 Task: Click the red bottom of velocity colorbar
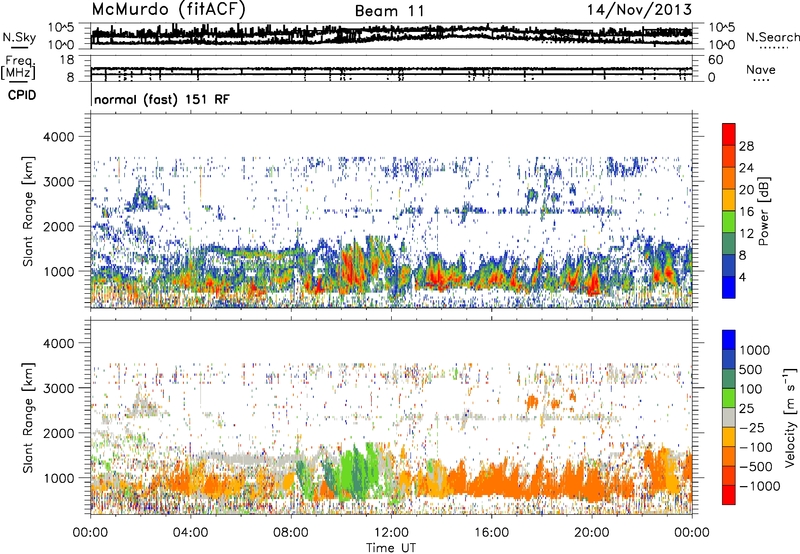click(x=729, y=495)
